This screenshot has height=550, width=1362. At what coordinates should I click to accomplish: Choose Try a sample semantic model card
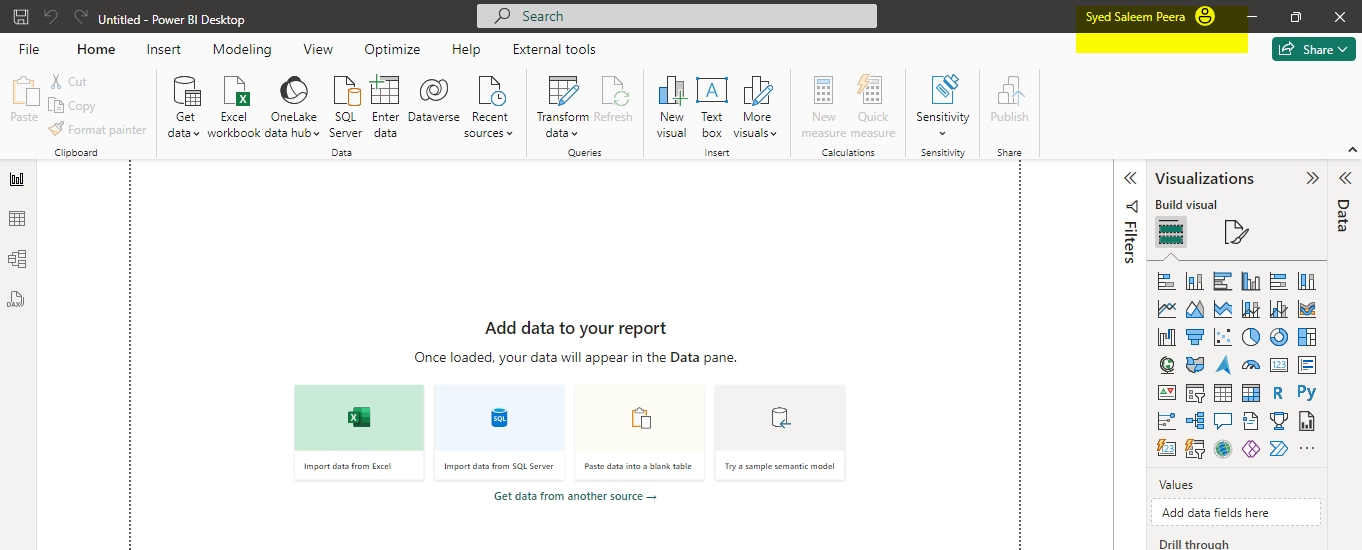[x=780, y=432]
